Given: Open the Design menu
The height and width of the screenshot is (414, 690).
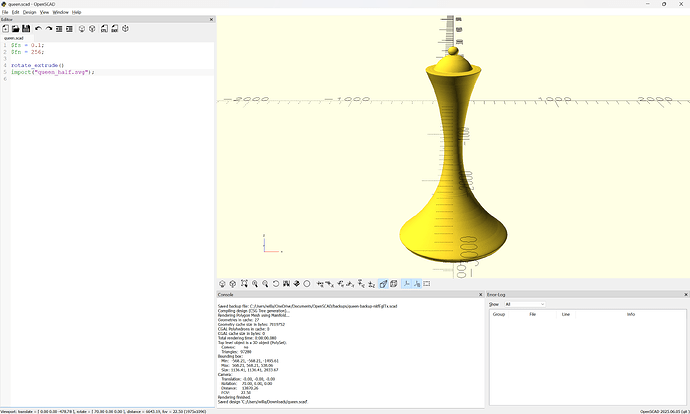Looking at the screenshot, I should click(x=29, y=12).
